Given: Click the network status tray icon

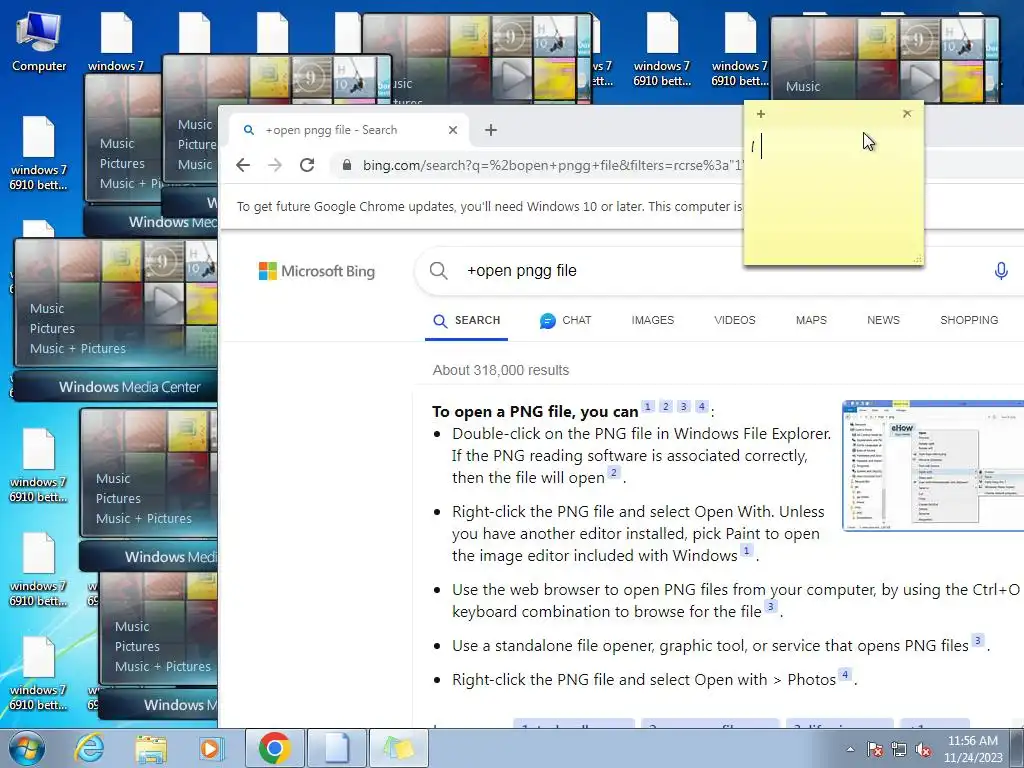Looking at the screenshot, I should pyautogui.click(x=899, y=749).
